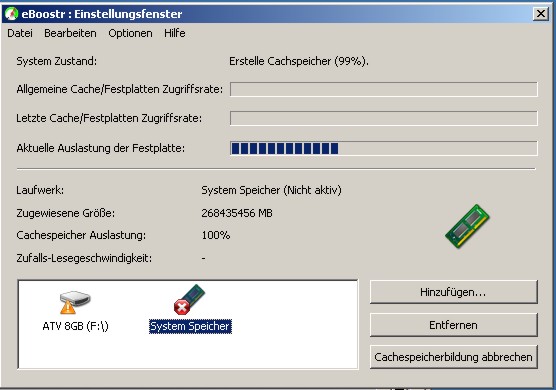Open the Hilfe menu
The image size is (556, 390).
(174, 33)
